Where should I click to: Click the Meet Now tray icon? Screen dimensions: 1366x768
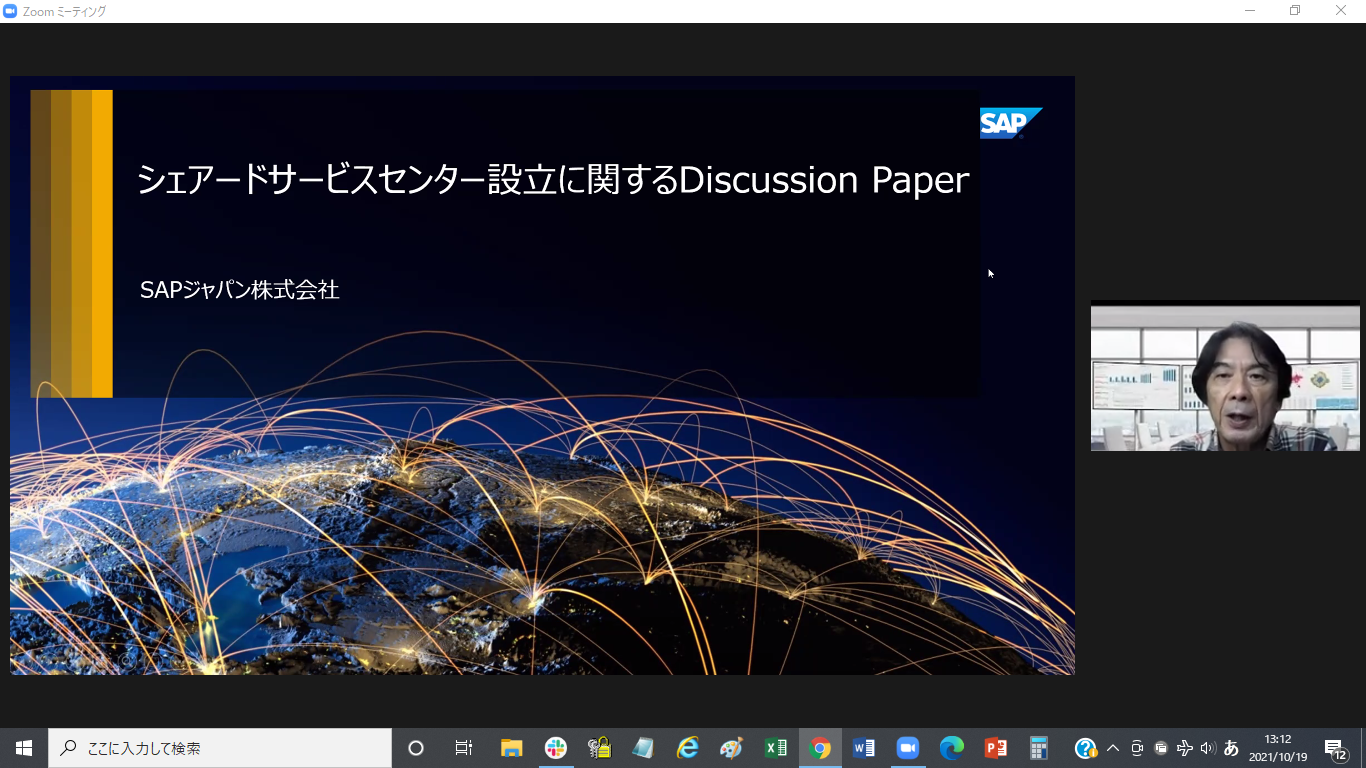pos(1137,748)
